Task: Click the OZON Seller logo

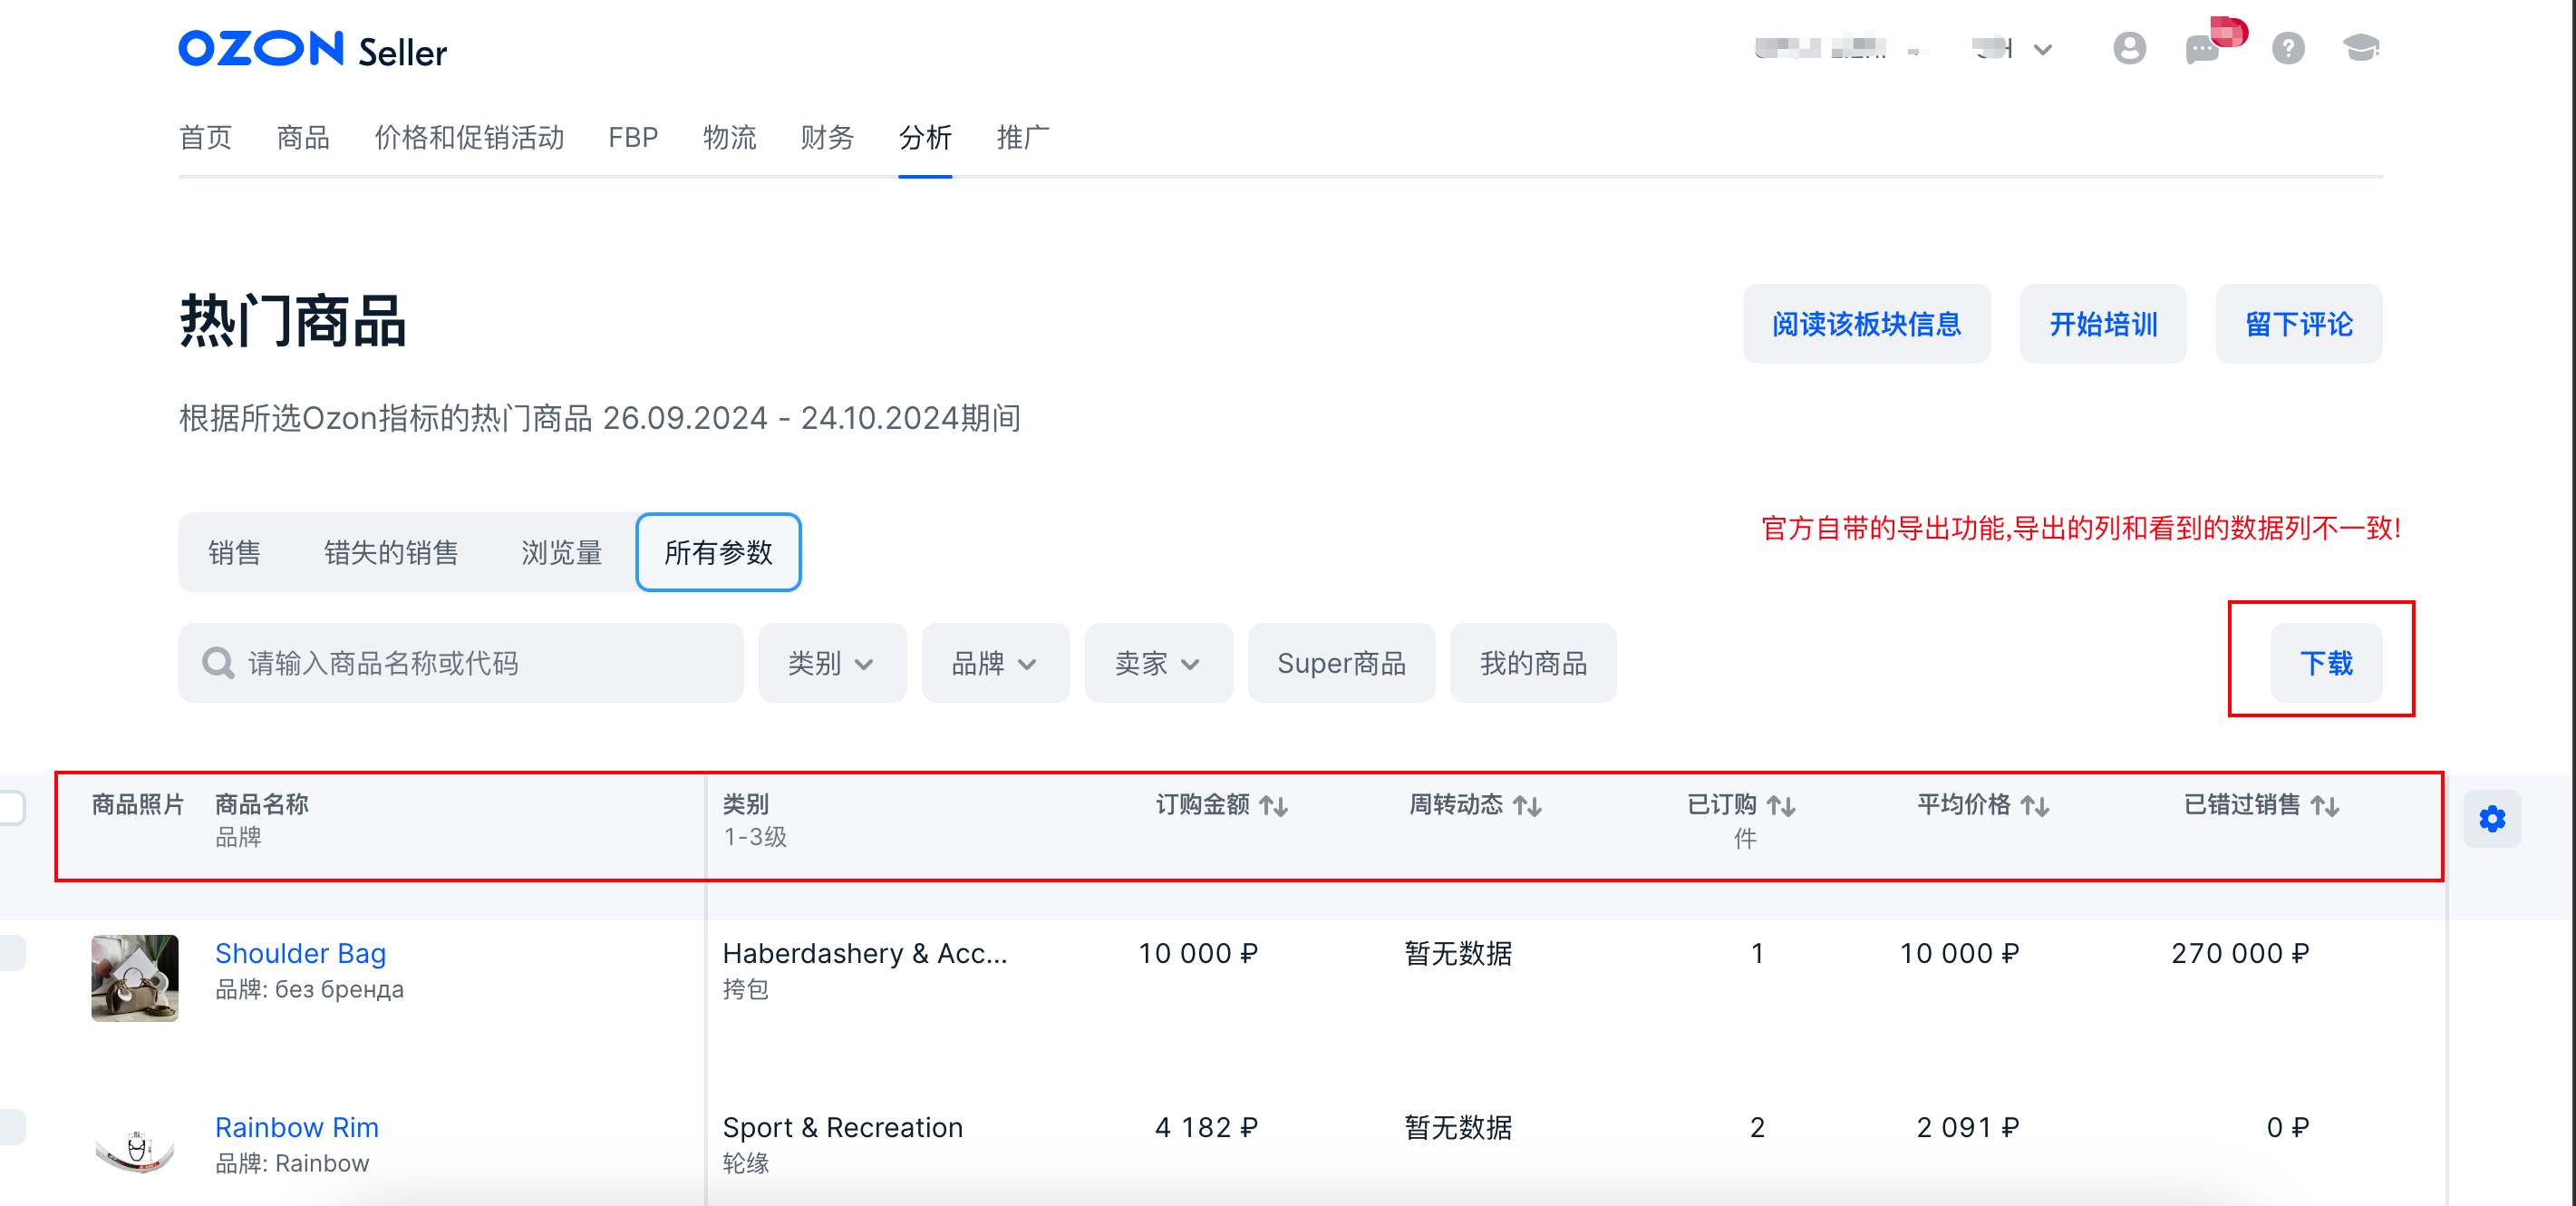Action: [312, 49]
